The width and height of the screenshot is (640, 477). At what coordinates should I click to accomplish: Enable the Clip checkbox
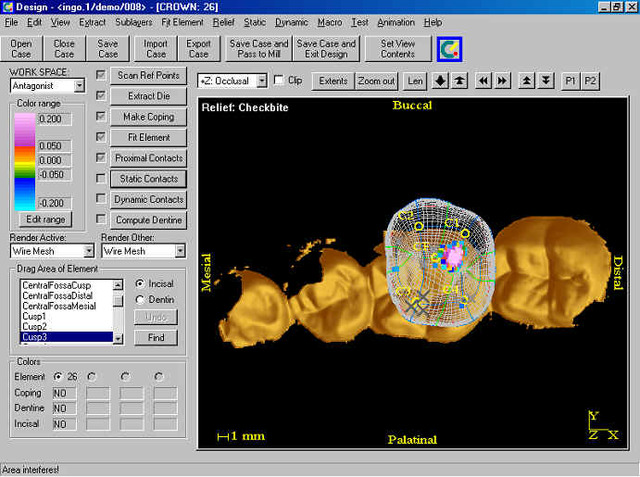tap(279, 80)
